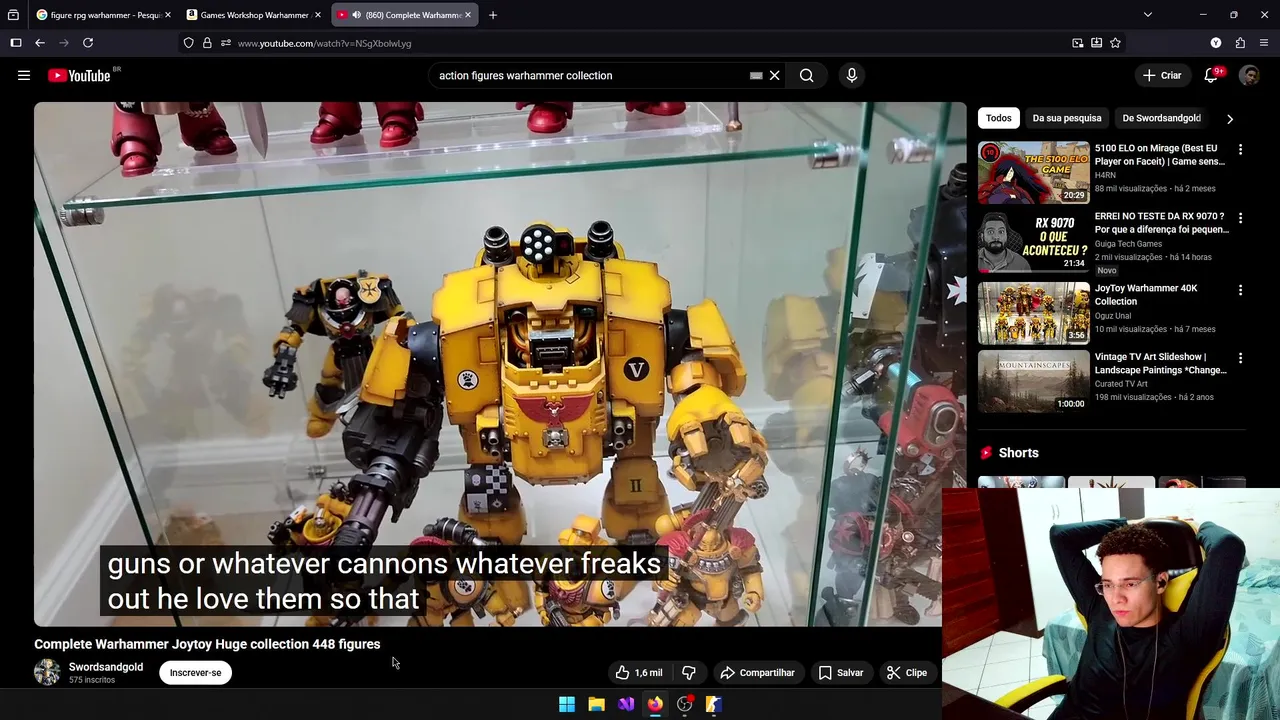Open site permissions icon in address bar
The width and height of the screenshot is (1280, 720).
[226, 43]
